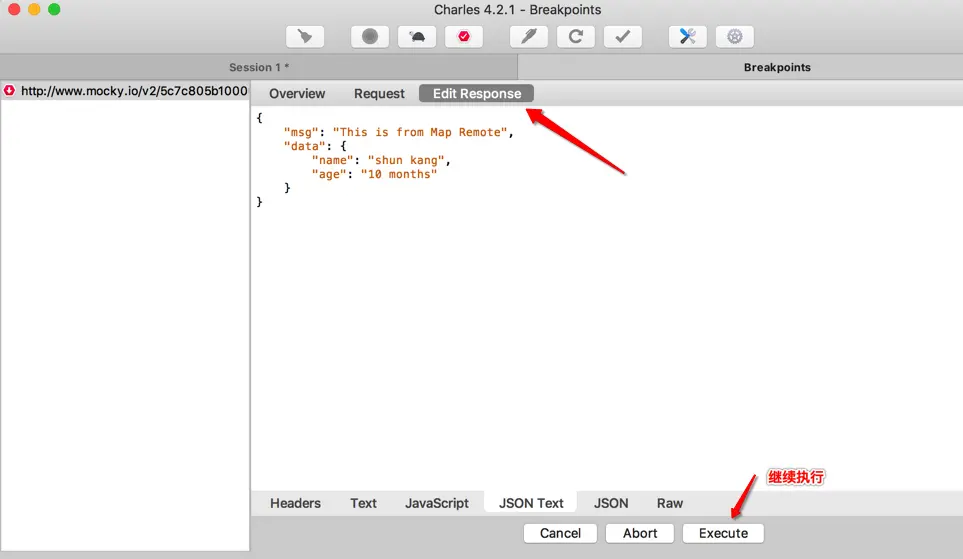
Task: Switch to the Raw view tab
Action: 669,503
